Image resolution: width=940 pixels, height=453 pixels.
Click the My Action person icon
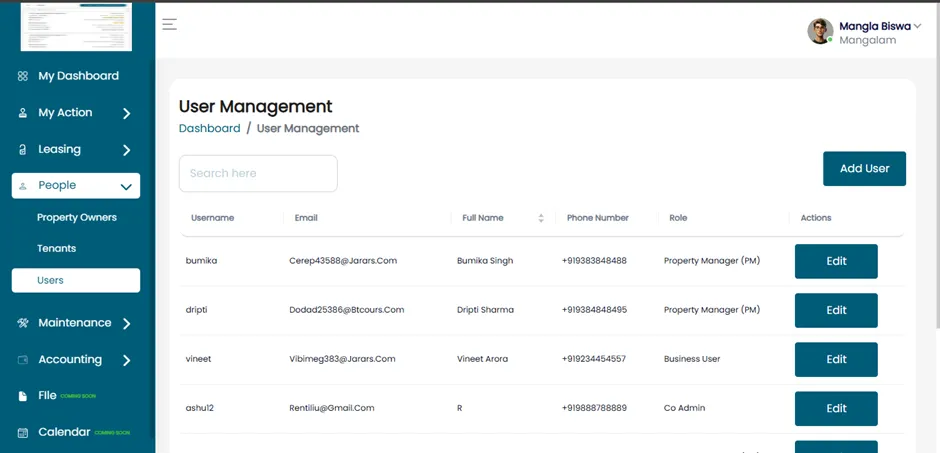point(23,113)
